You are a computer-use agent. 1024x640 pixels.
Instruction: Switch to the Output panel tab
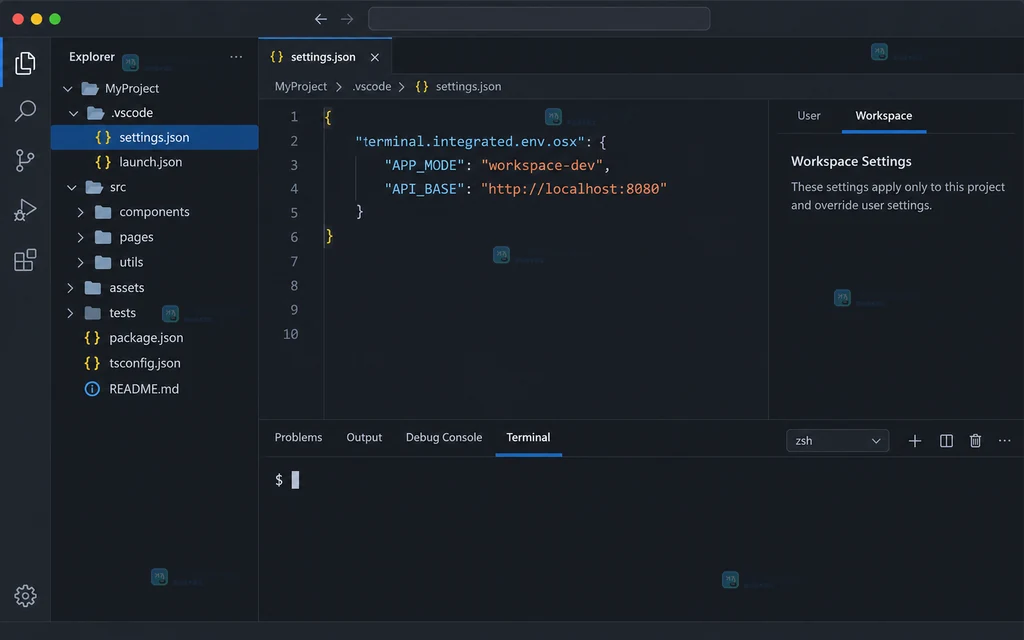[364, 438]
